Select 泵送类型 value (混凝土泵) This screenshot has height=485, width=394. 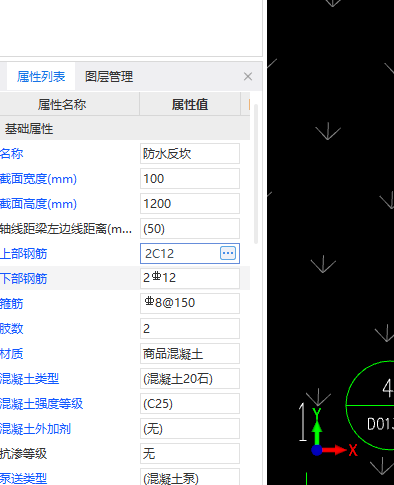click(x=190, y=477)
